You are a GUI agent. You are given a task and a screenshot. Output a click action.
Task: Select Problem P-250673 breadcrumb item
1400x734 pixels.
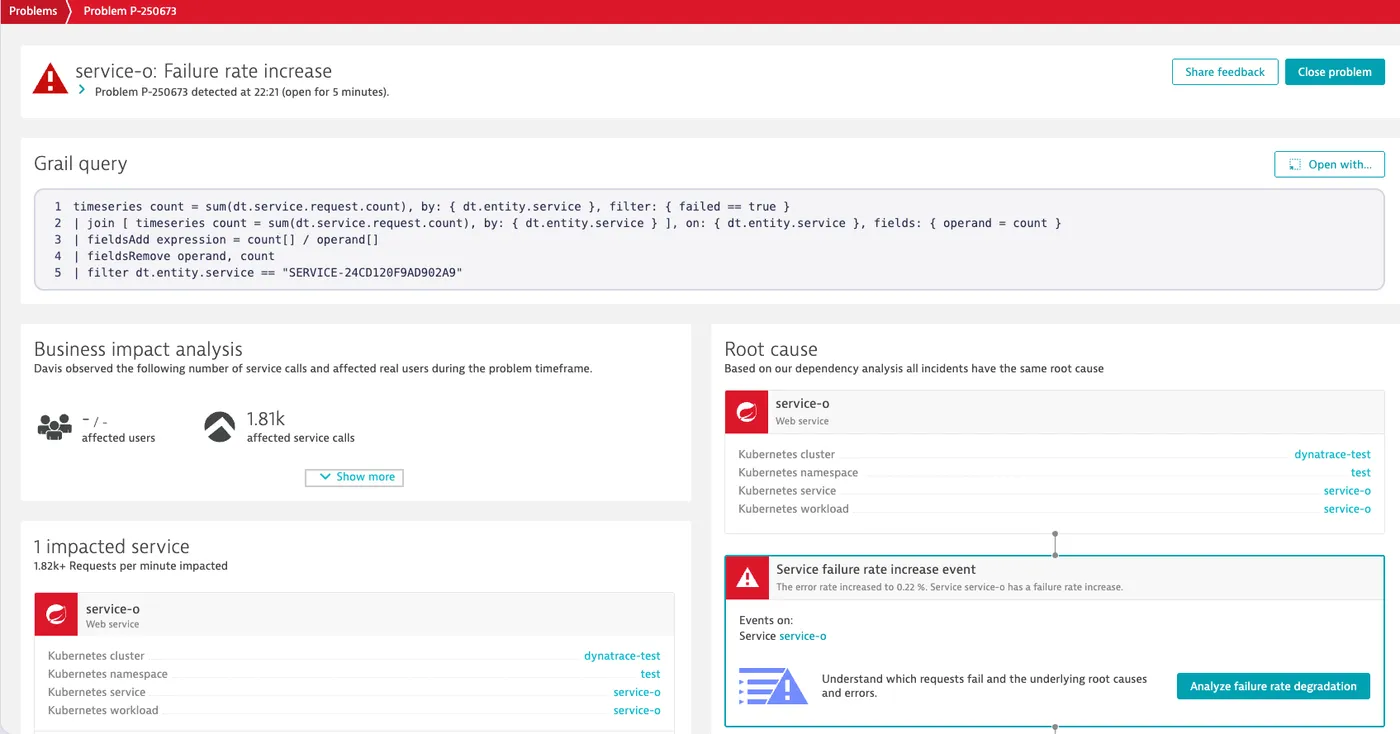coord(131,11)
